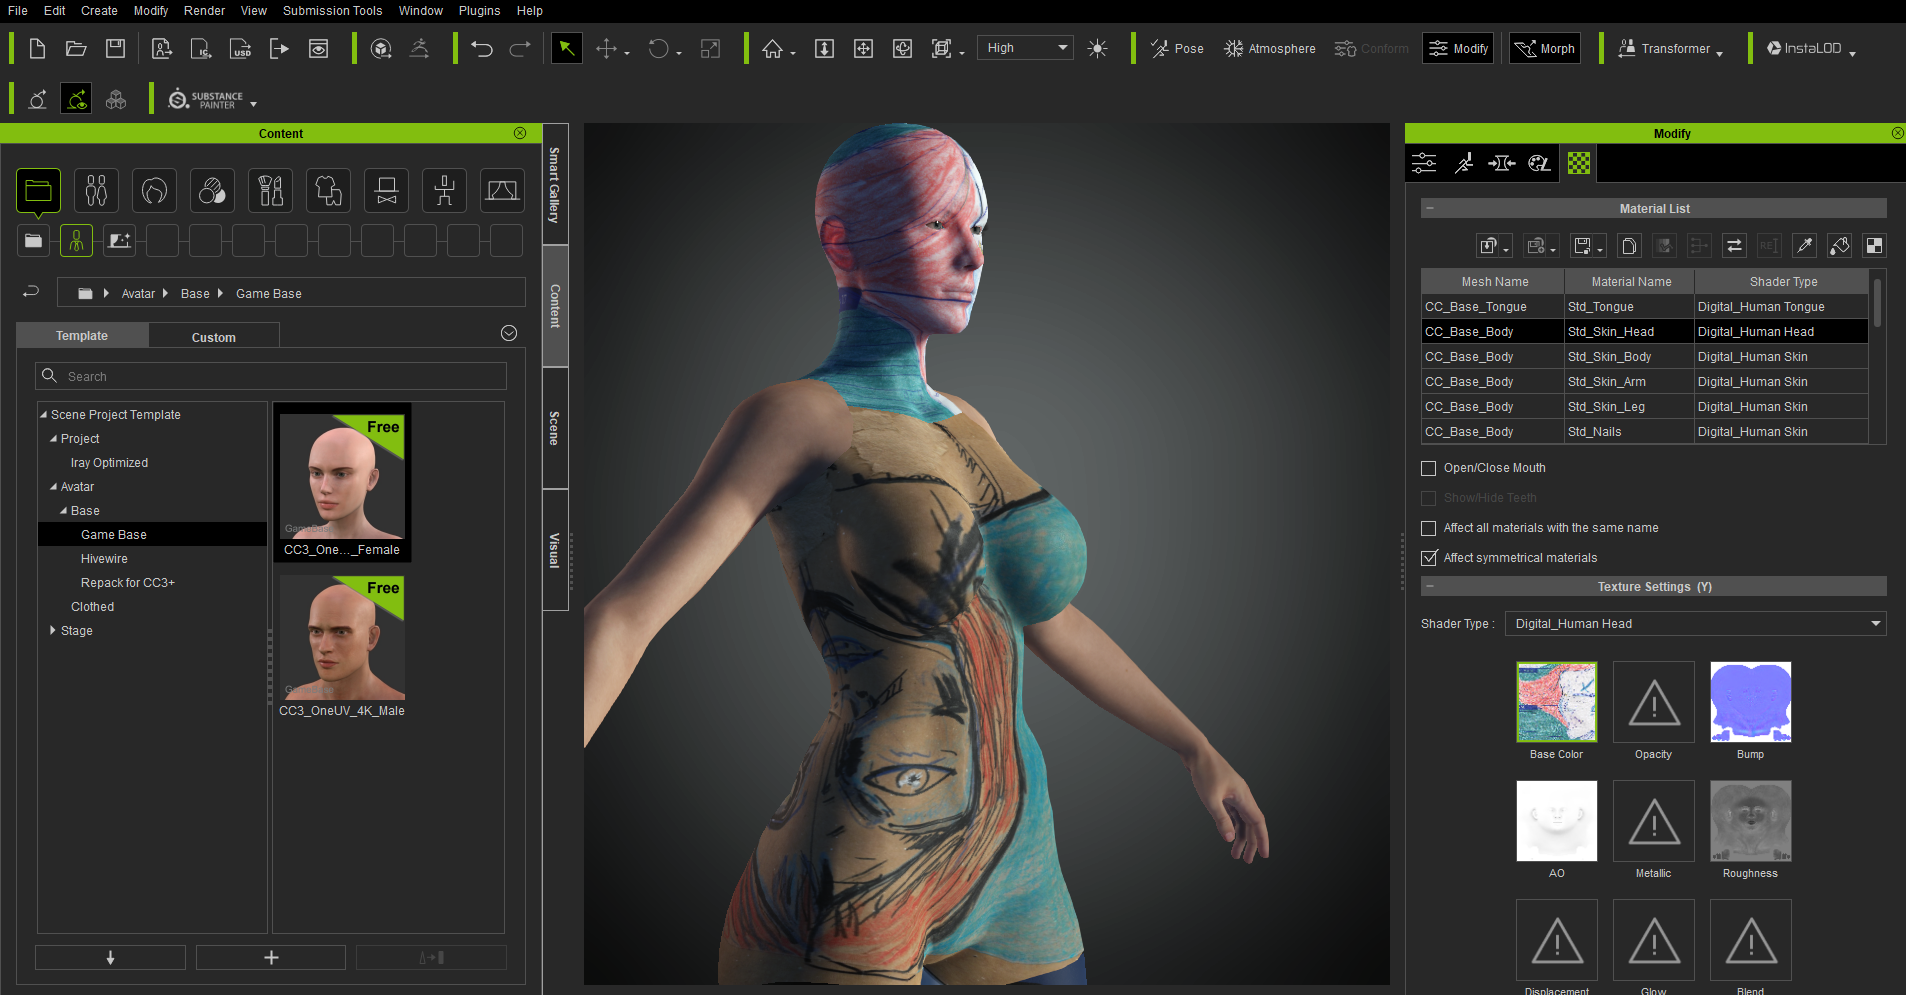Select the Rotate tool

pos(658,49)
